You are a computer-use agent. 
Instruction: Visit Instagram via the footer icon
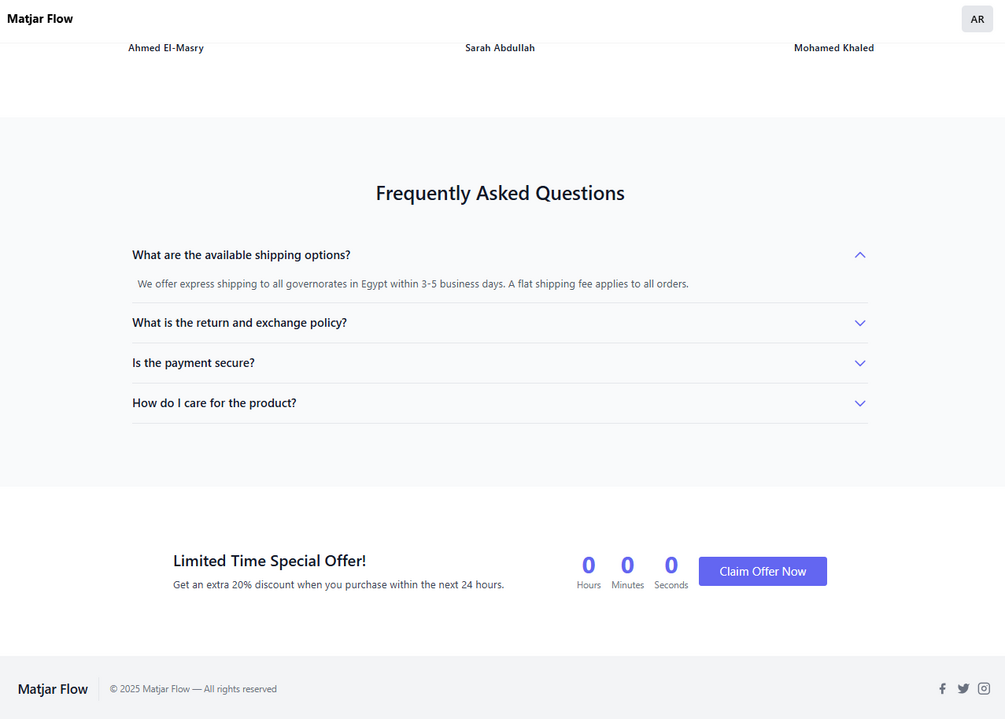(984, 689)
